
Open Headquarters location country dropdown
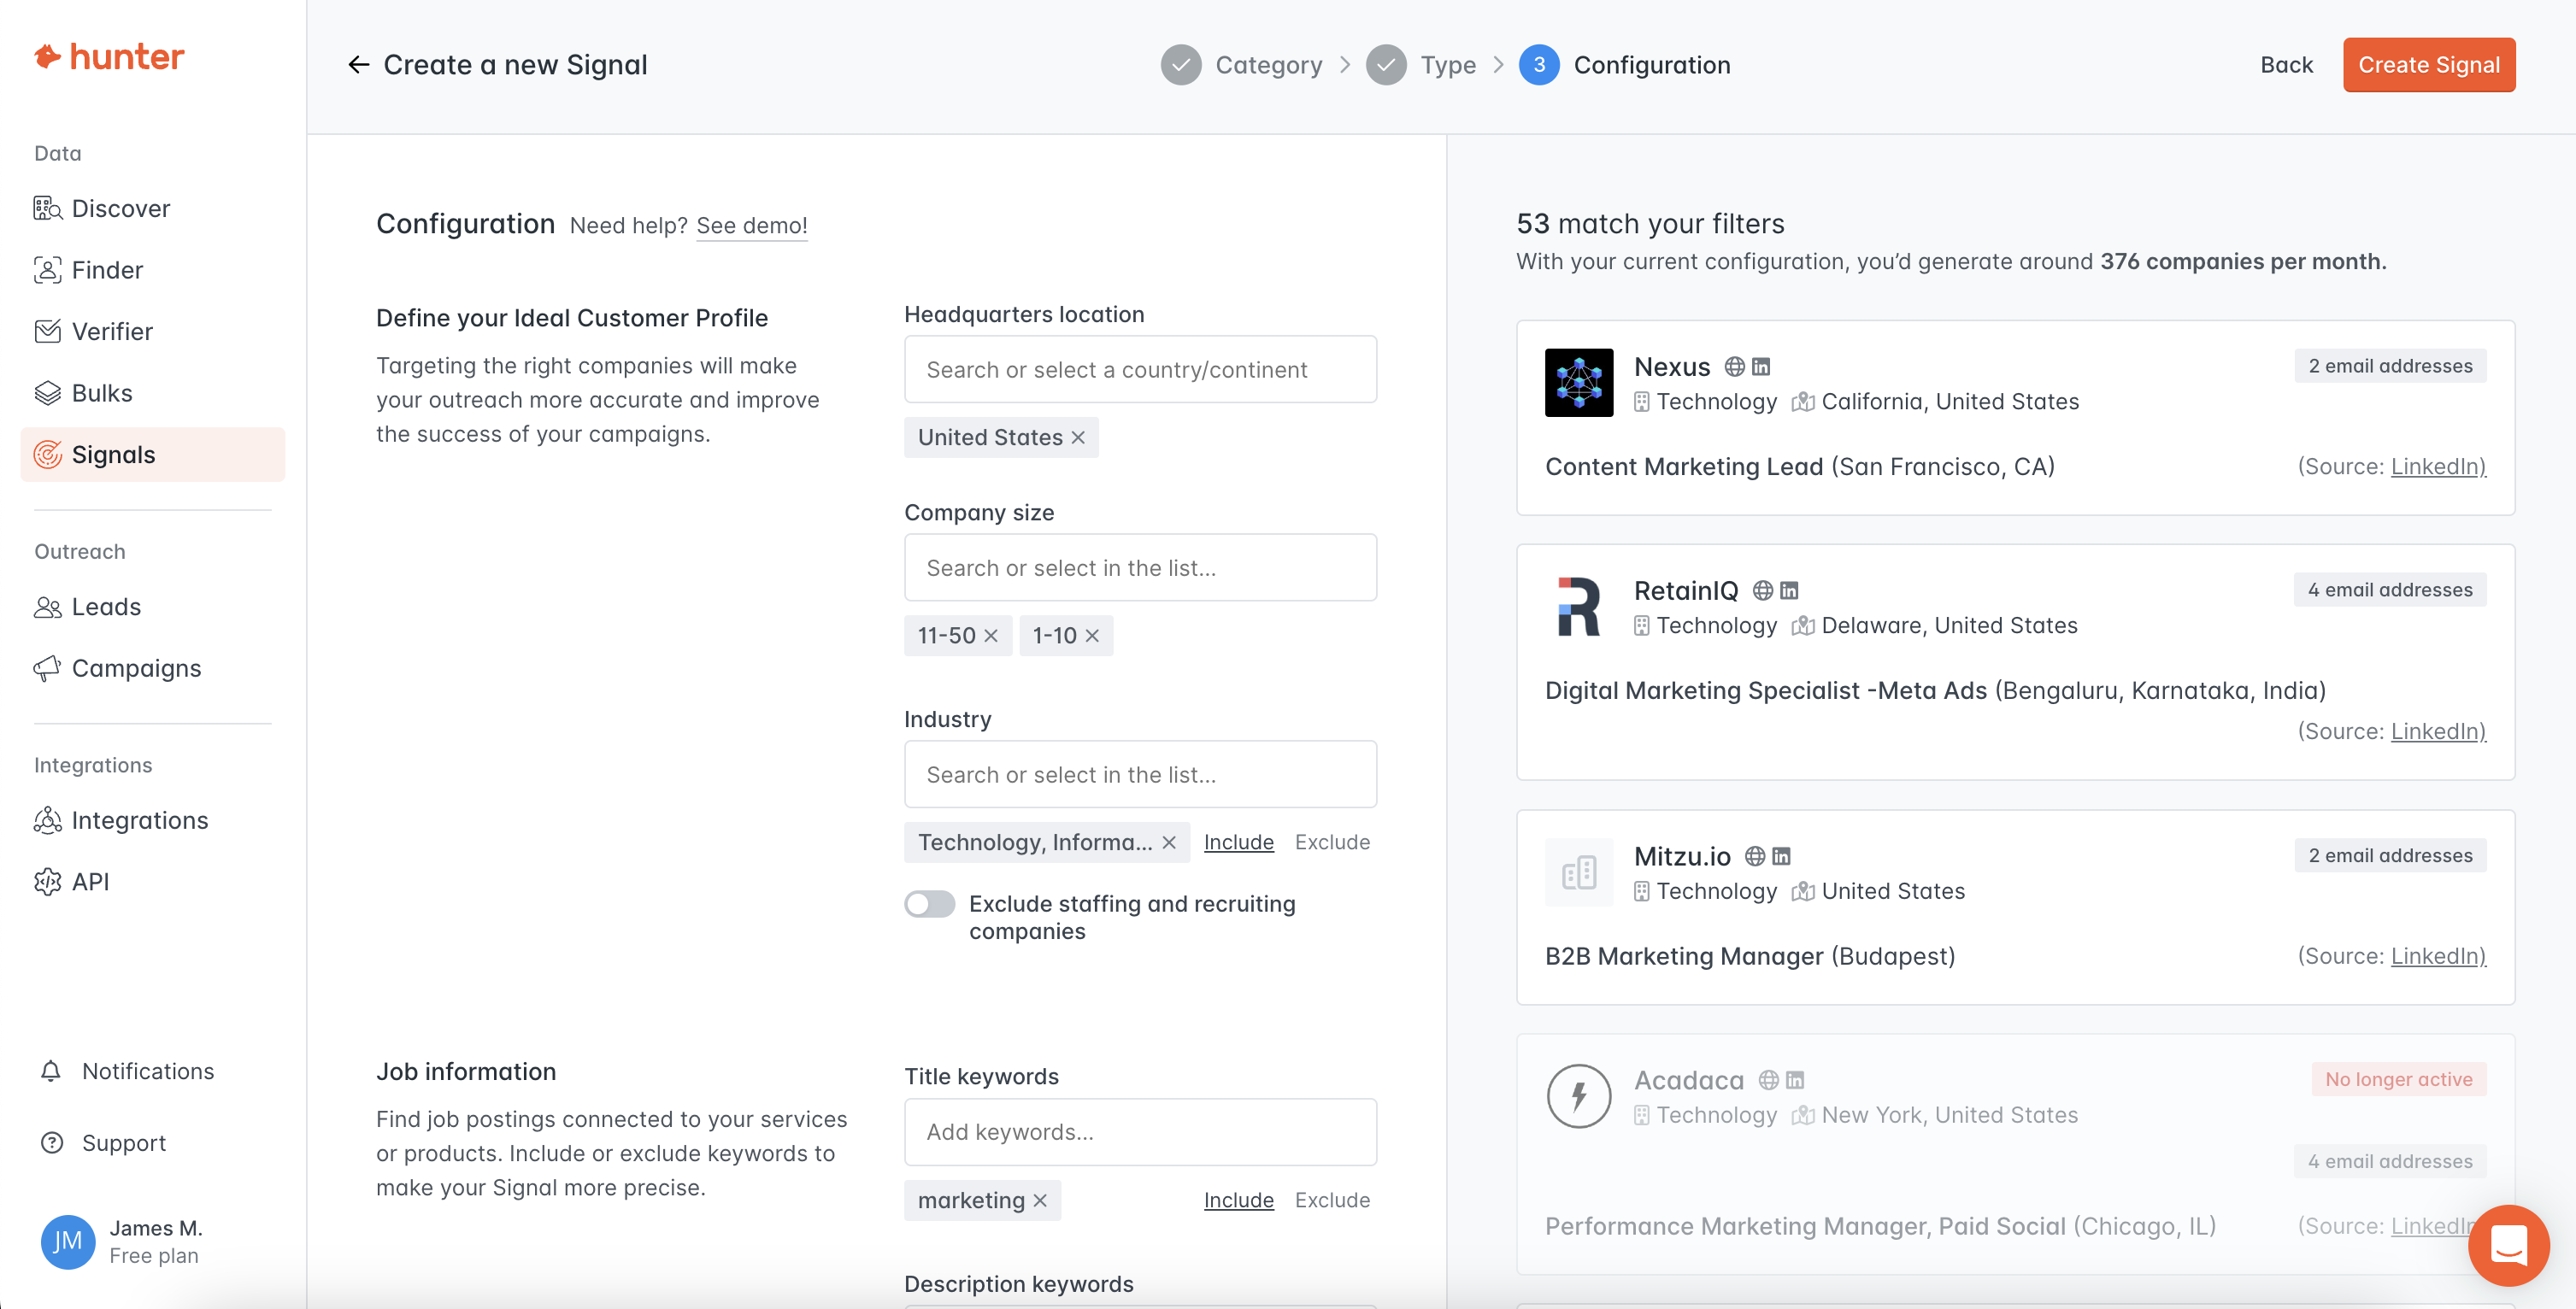coord(1140,370)
